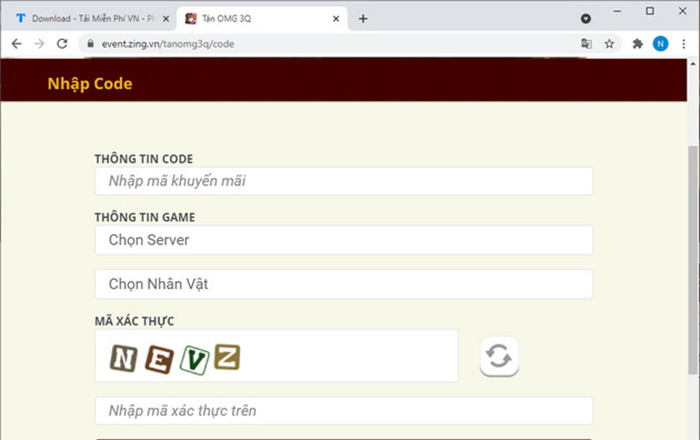The image size is (700, 440).
Task: Maximize the browser window
Action: (650, 11)
